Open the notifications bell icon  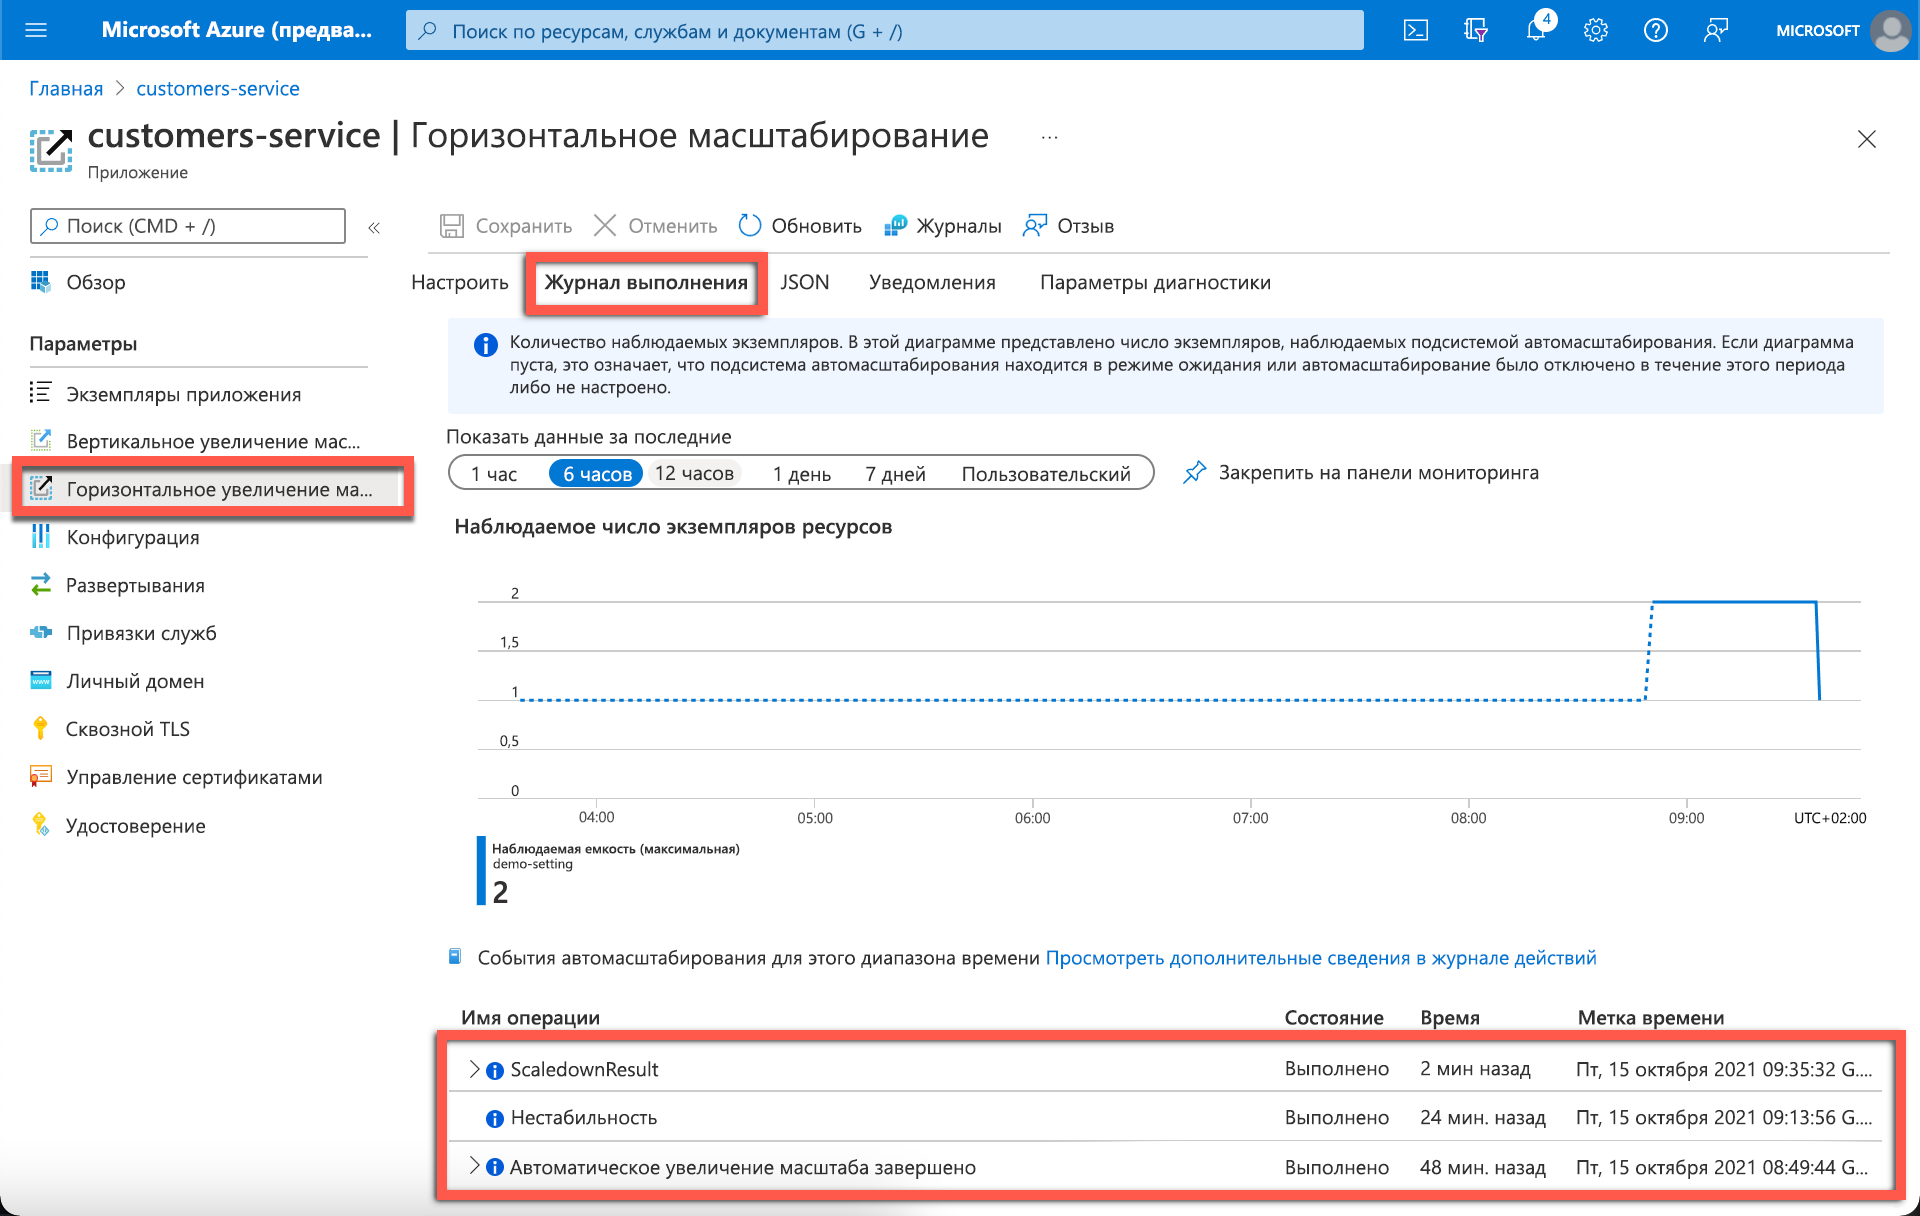point(1536,30)
